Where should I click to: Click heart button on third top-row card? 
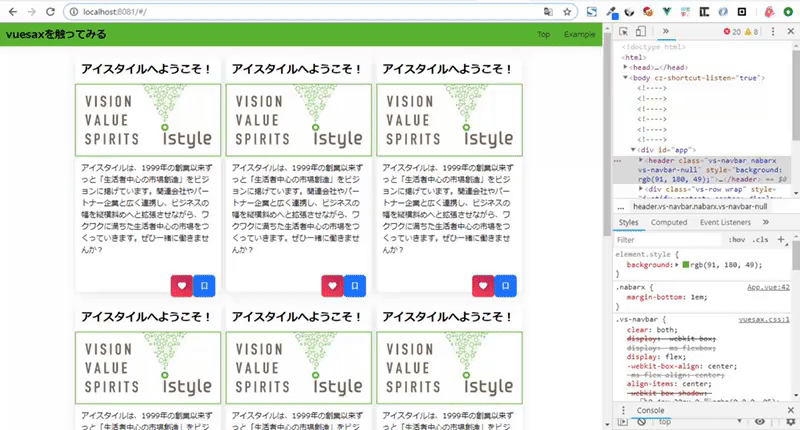pos(483,286)
